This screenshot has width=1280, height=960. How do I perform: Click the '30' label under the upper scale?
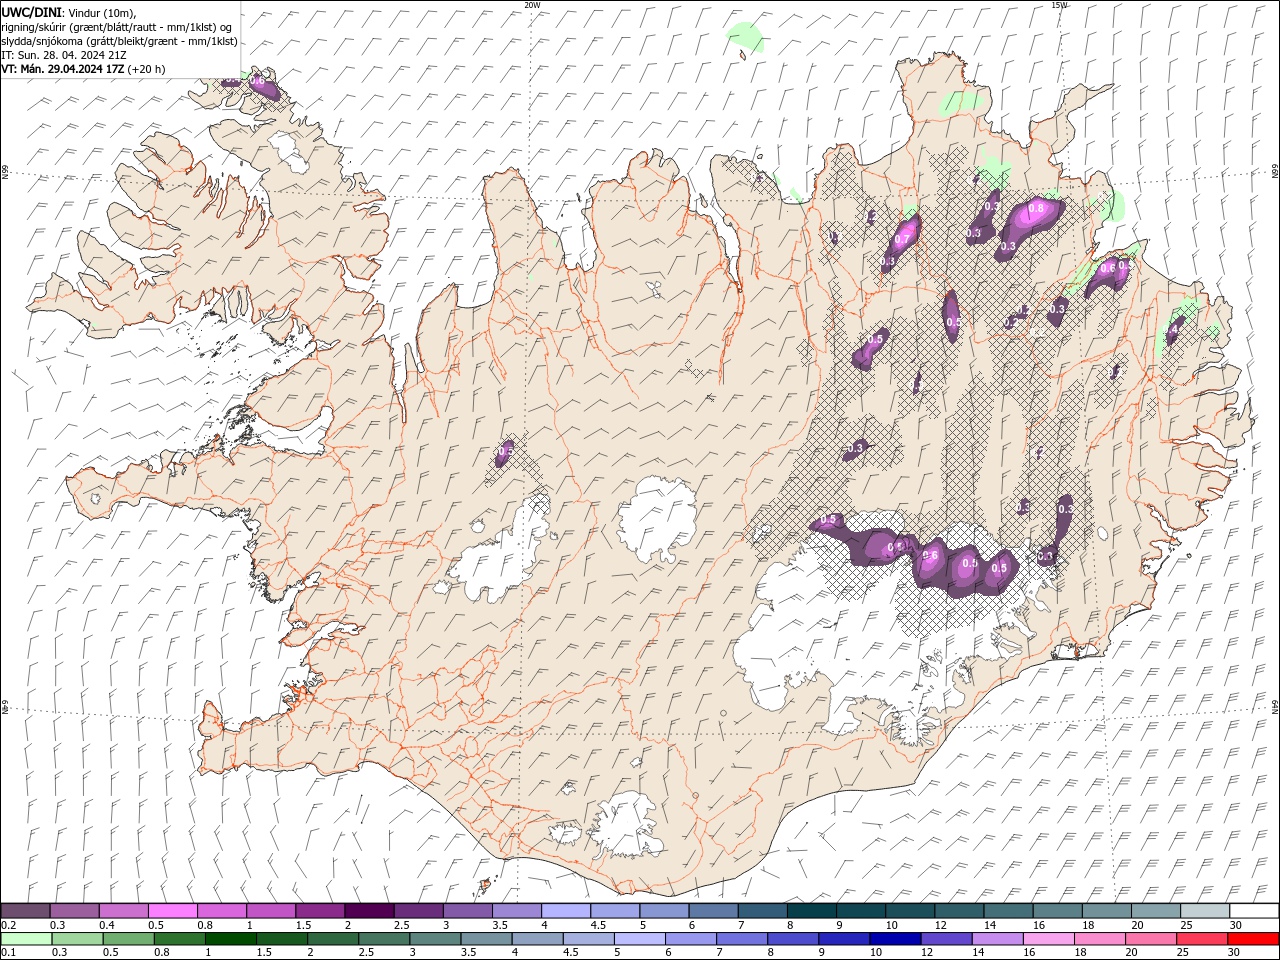pyautogui.click(x=1235, y=925)
